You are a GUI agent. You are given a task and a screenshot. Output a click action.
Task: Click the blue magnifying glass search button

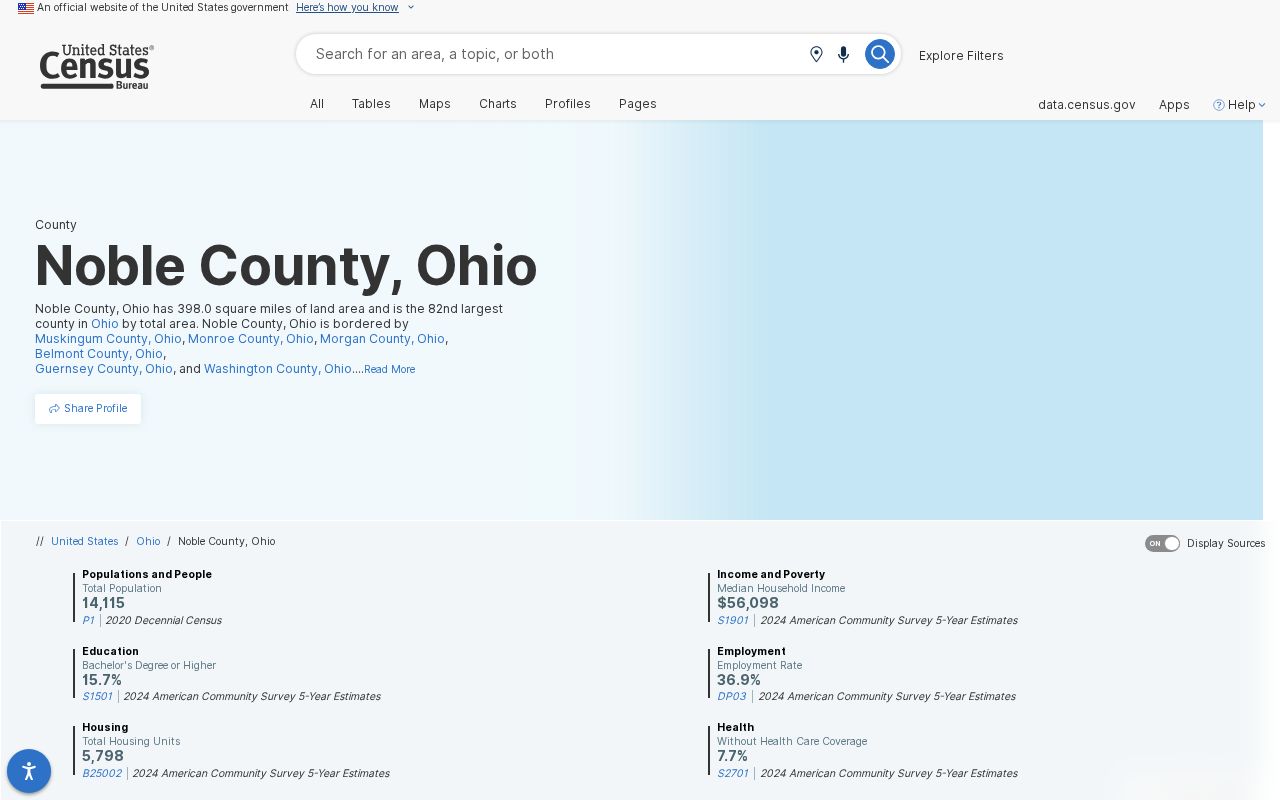pos(880,54)
